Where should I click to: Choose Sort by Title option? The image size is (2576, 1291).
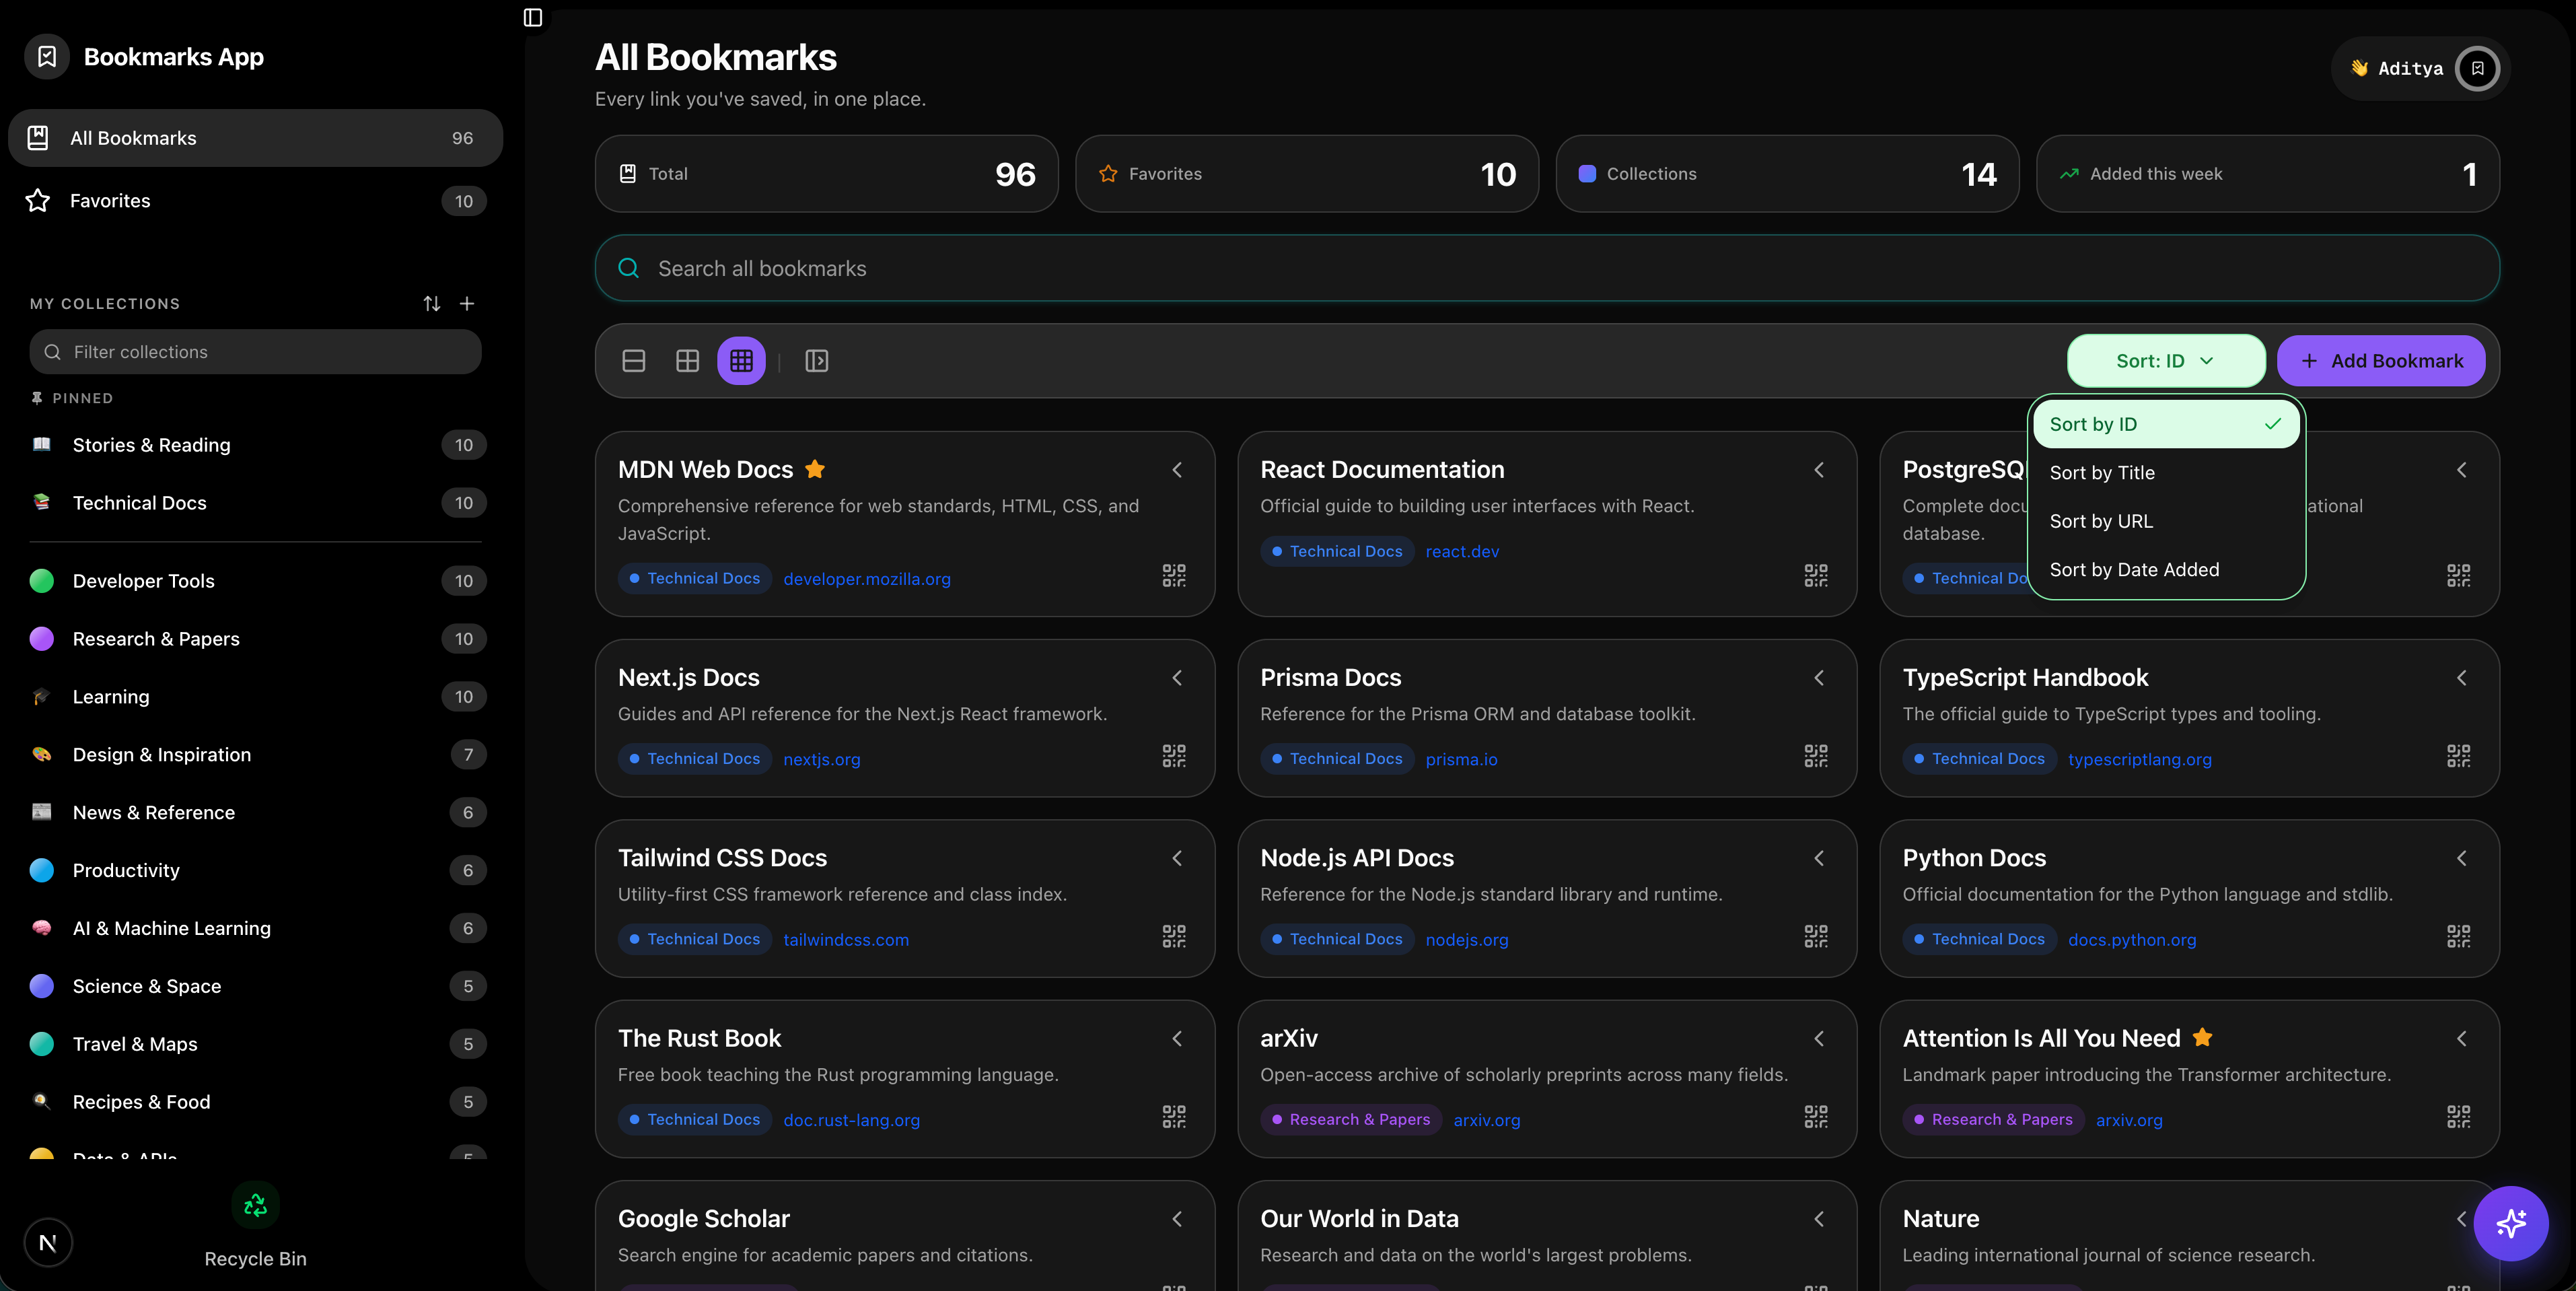2166,473
